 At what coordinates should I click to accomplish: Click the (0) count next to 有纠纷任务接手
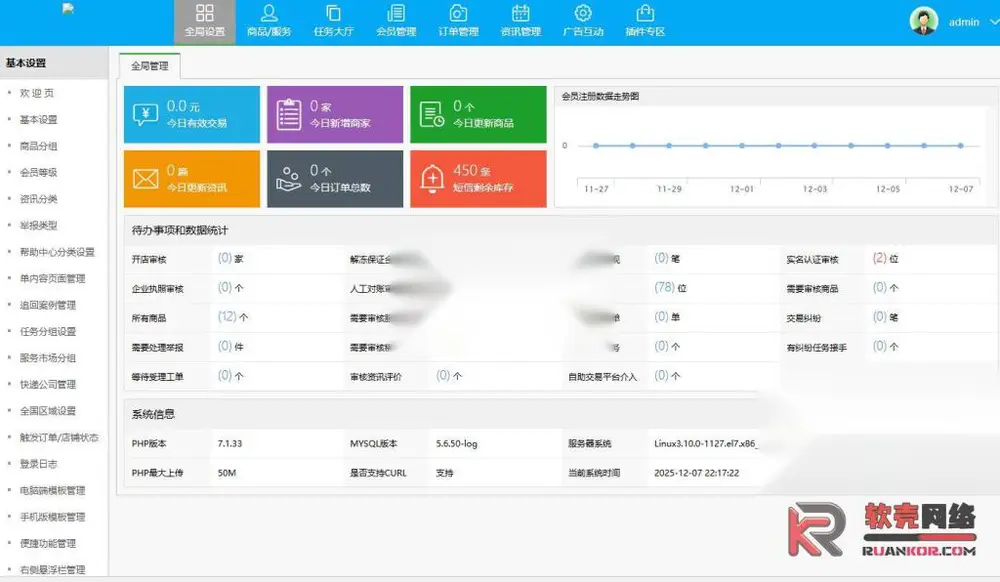click(x=879, y=346)
